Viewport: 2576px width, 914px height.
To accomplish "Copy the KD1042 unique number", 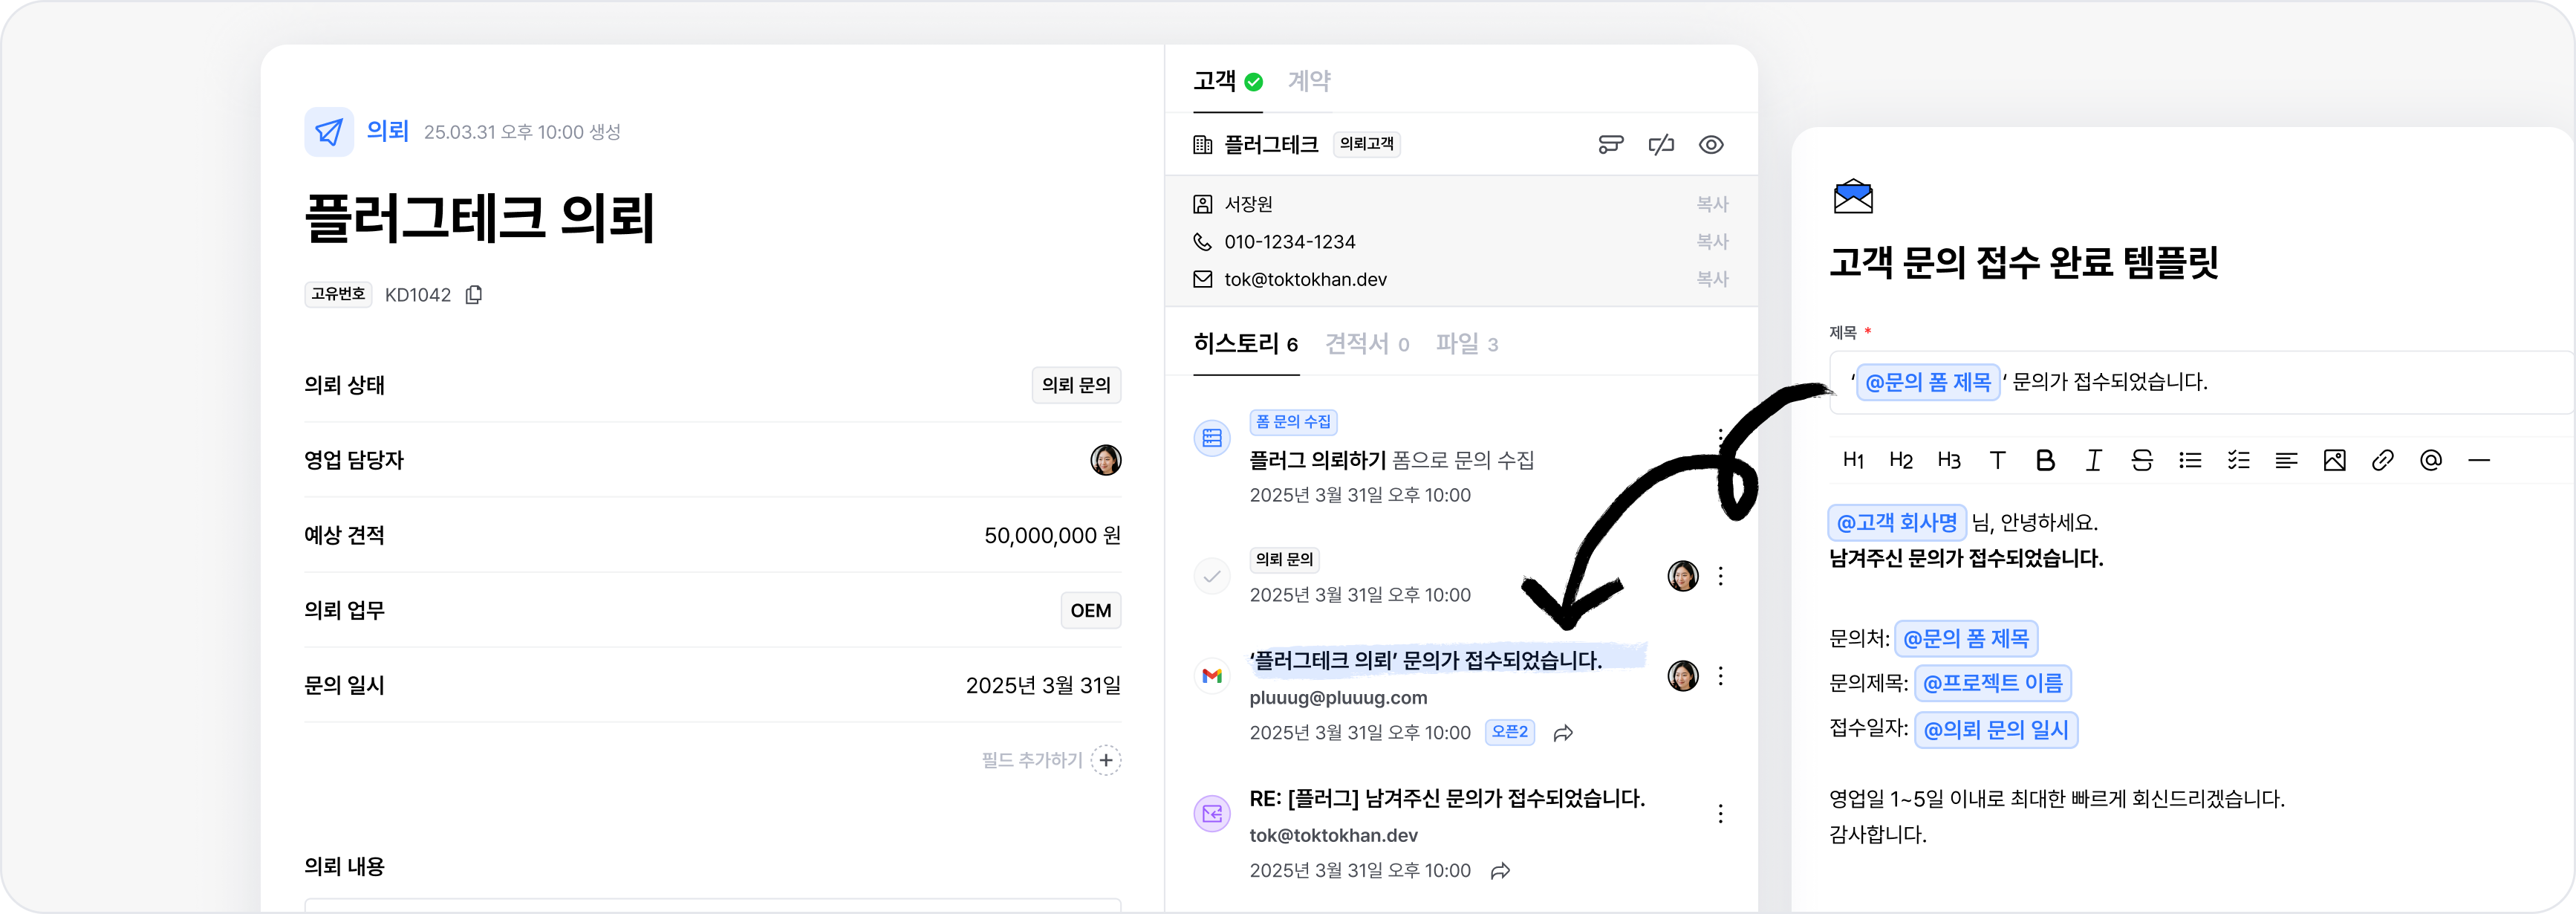I will click(x=474, y=294).
